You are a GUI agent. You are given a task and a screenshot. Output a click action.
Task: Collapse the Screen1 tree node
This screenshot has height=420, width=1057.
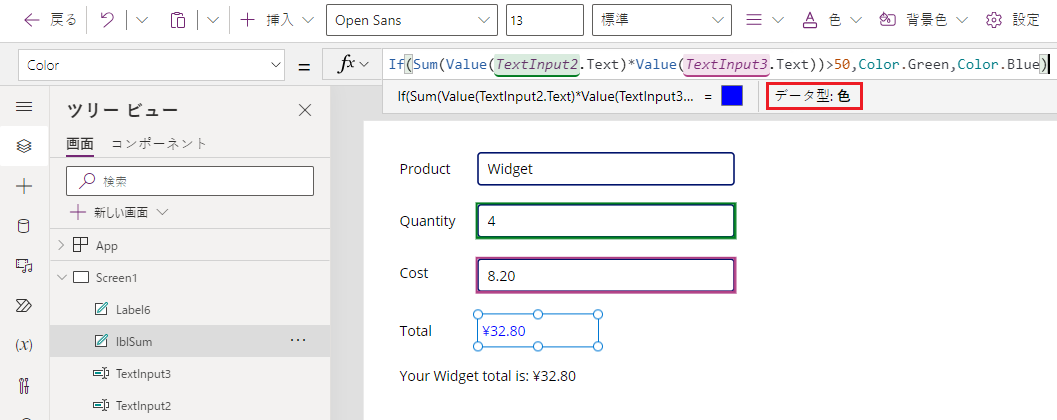(62, 277)
